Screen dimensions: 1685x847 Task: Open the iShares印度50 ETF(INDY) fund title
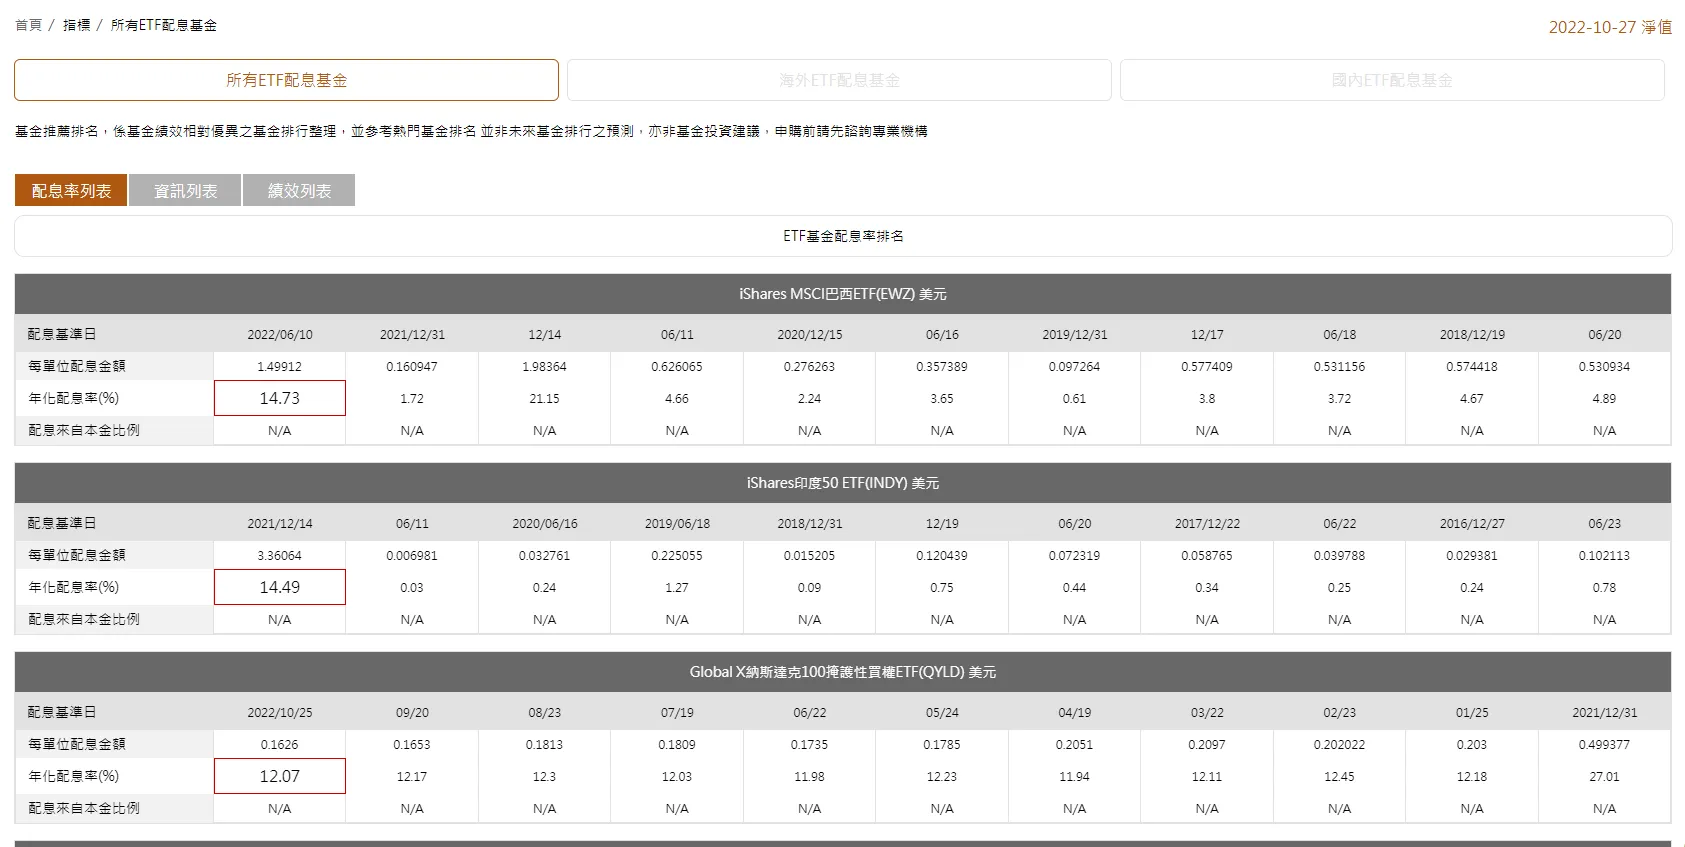(843, 483)
